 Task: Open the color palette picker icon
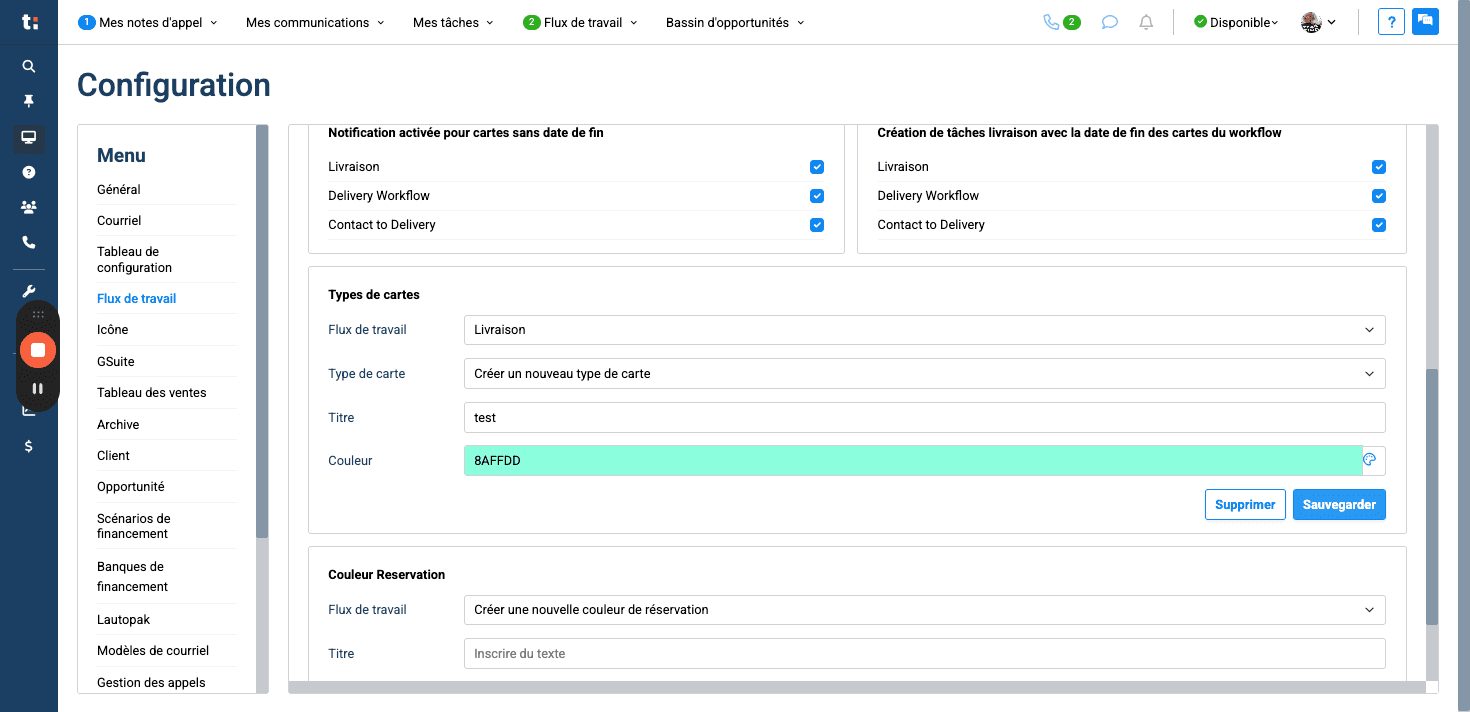tap(1370, 460)
